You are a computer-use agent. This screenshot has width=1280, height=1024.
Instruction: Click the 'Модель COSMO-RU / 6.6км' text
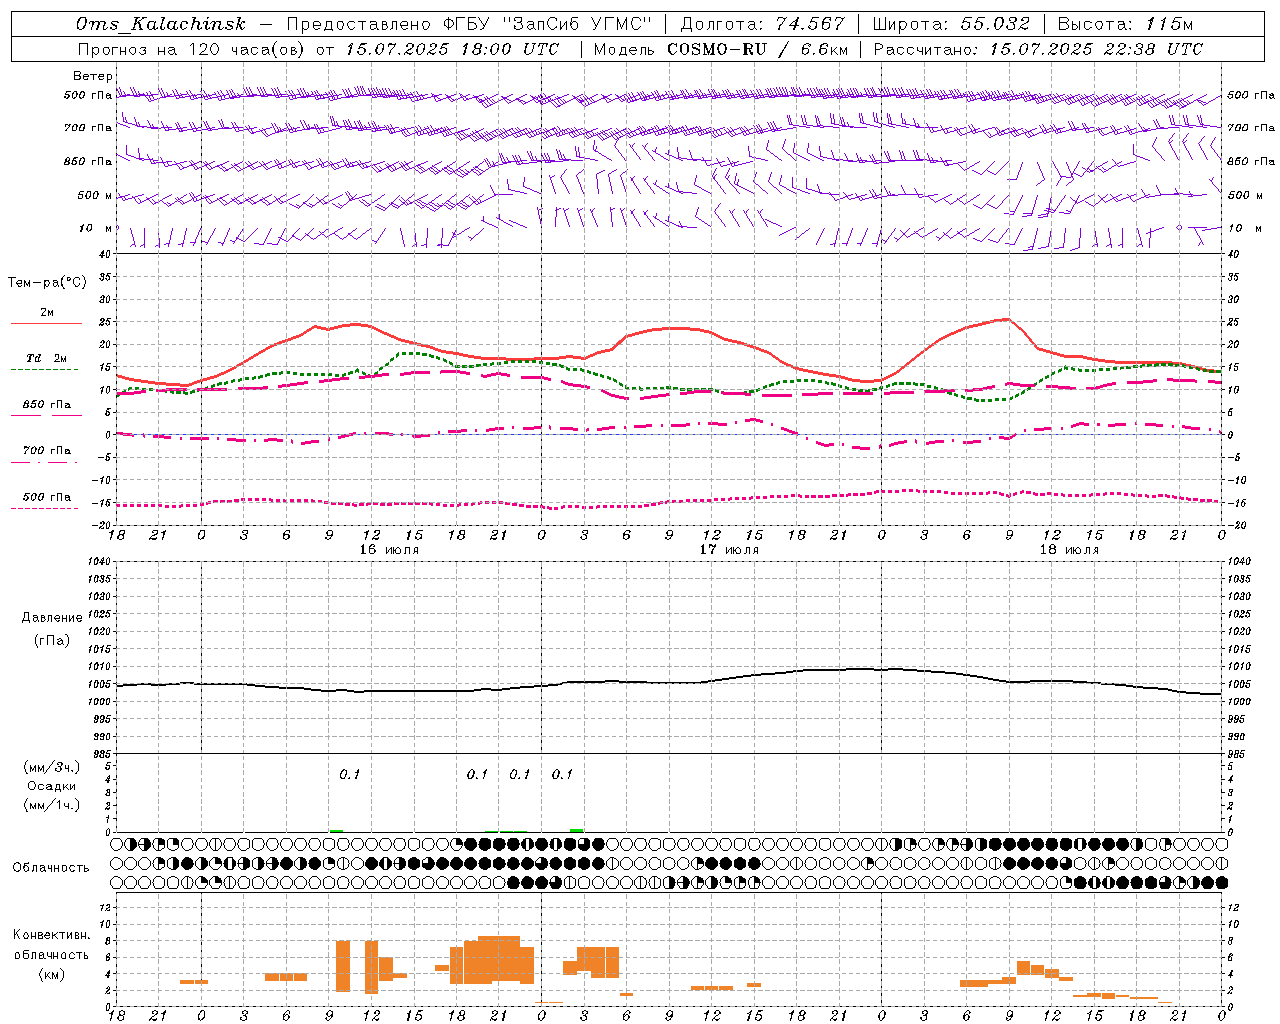(720, 49)
